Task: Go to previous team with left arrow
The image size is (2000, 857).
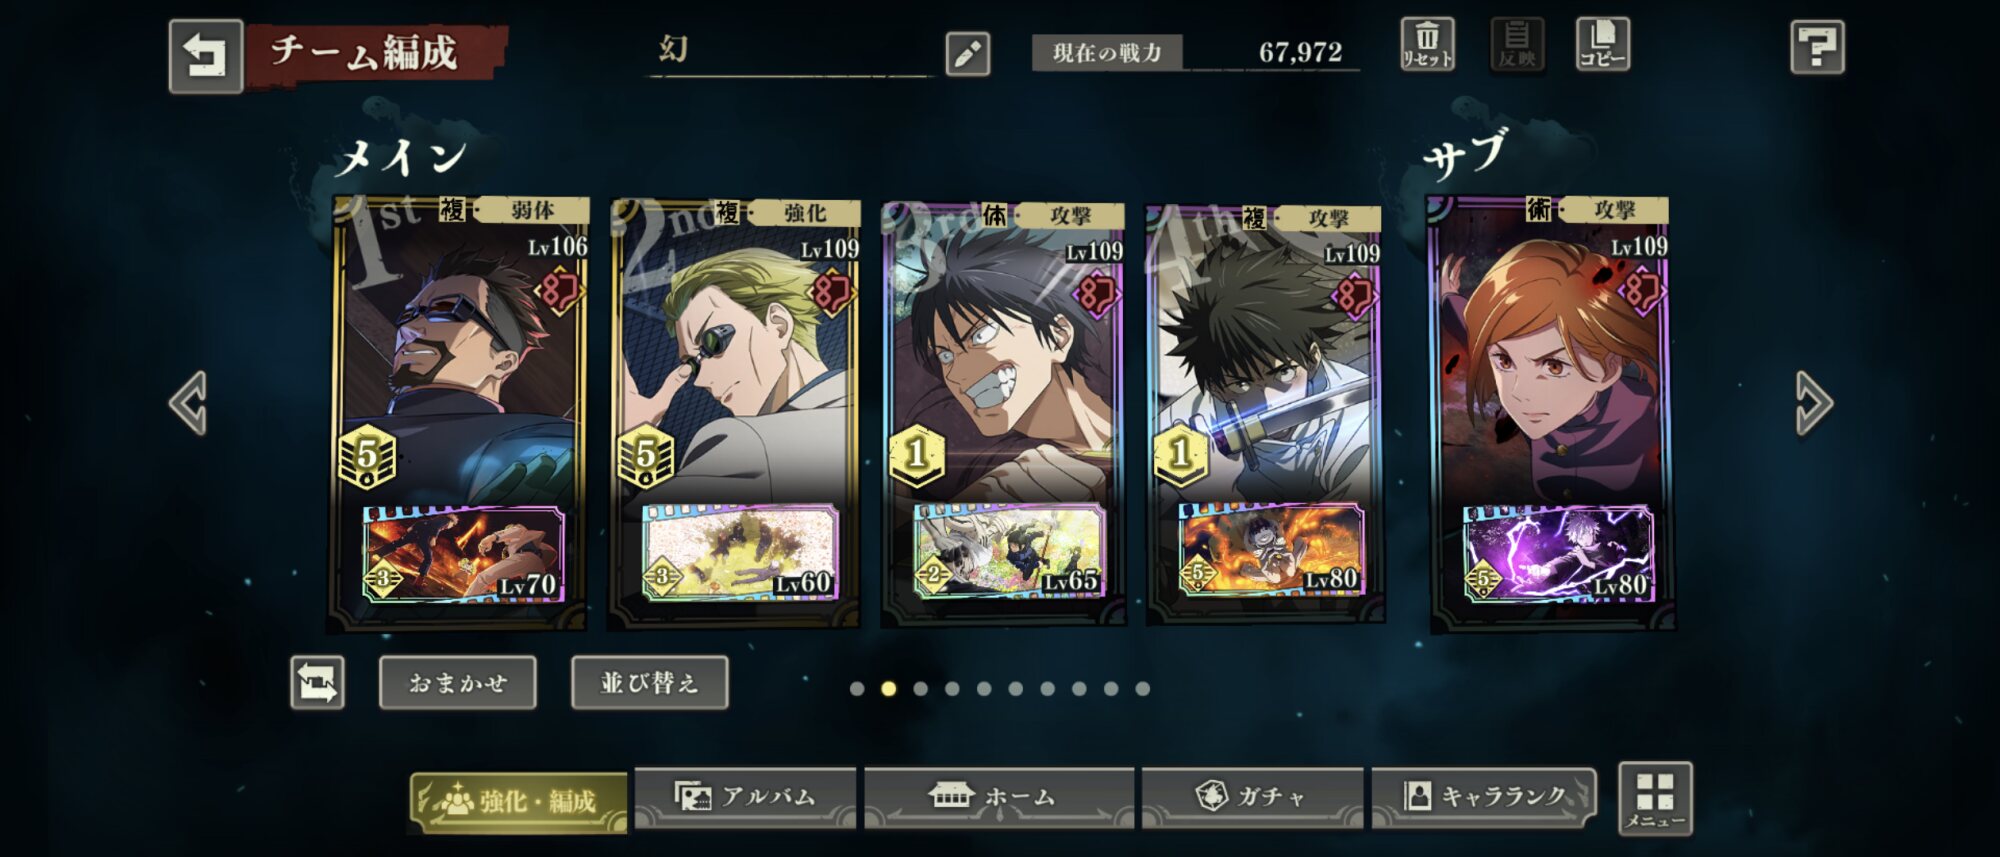Action: pos(188,403)
